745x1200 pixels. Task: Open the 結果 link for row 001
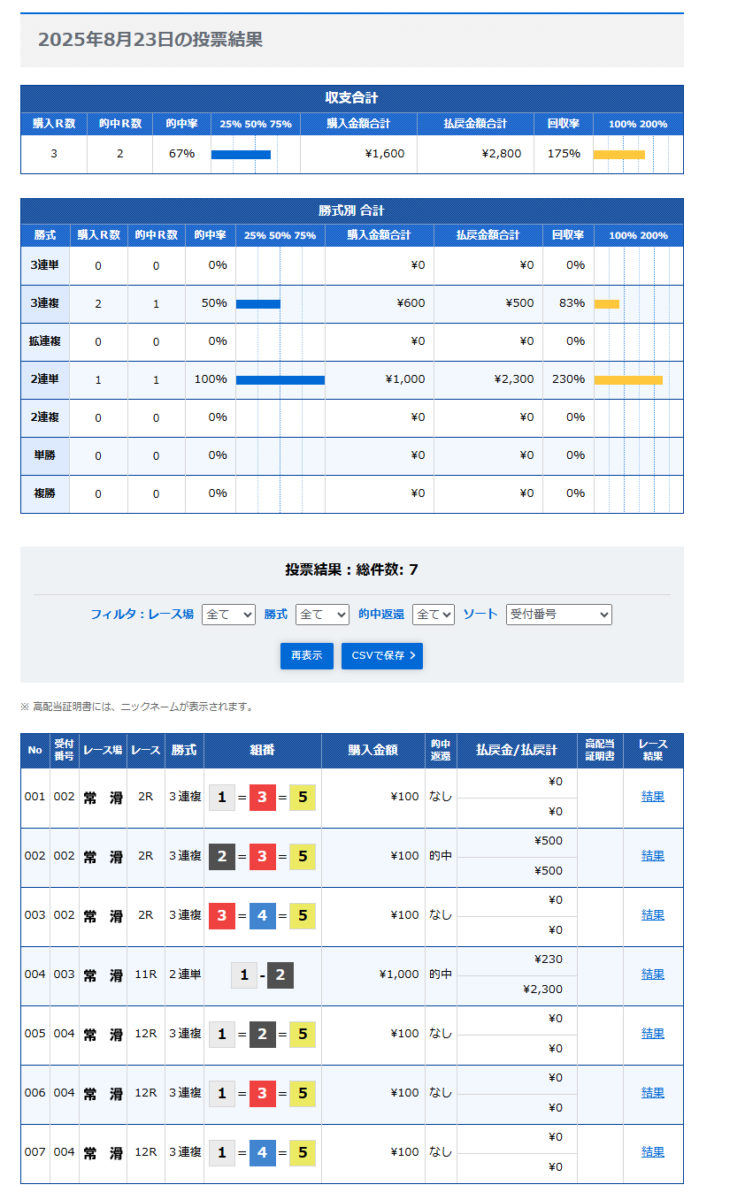tap(652, 797)
